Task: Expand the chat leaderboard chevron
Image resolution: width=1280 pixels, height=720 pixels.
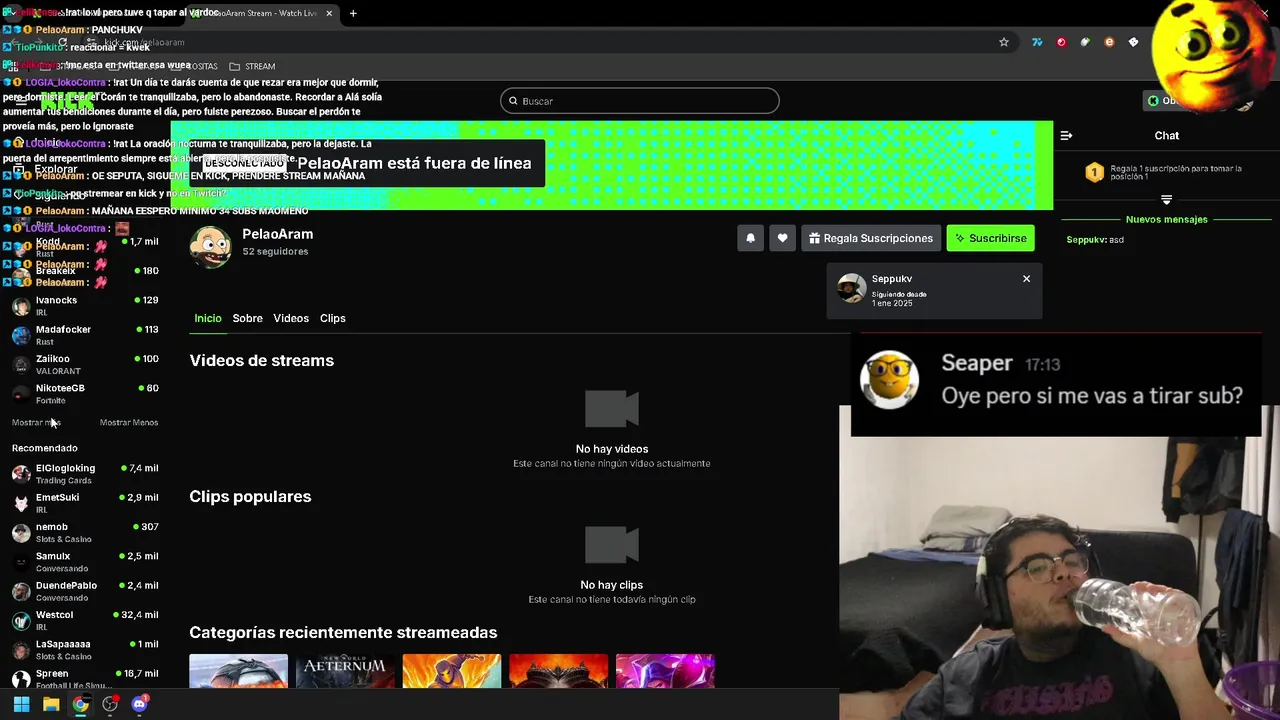Action: pyautogui.click(x=1166, y=200)
